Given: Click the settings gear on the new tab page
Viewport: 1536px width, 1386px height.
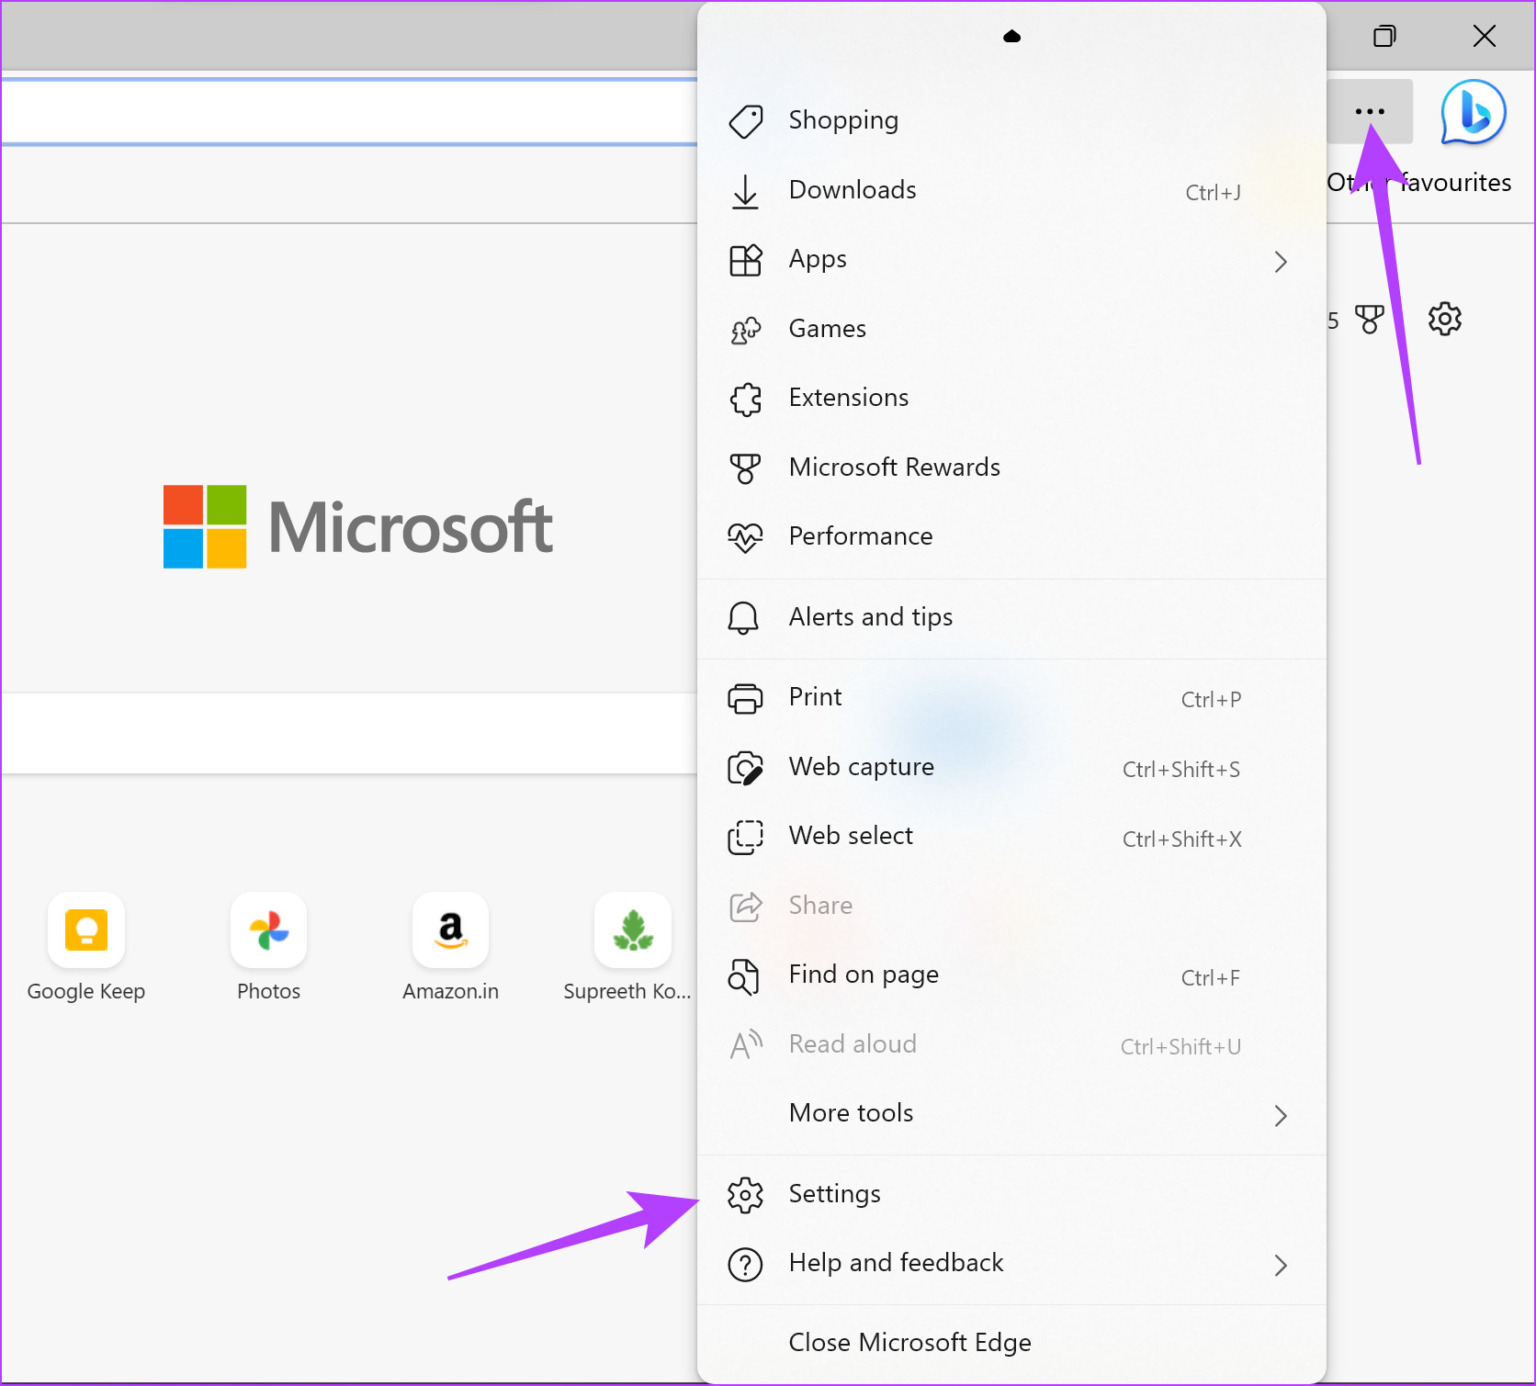Looking at the screenshot, I should 1444,319.
